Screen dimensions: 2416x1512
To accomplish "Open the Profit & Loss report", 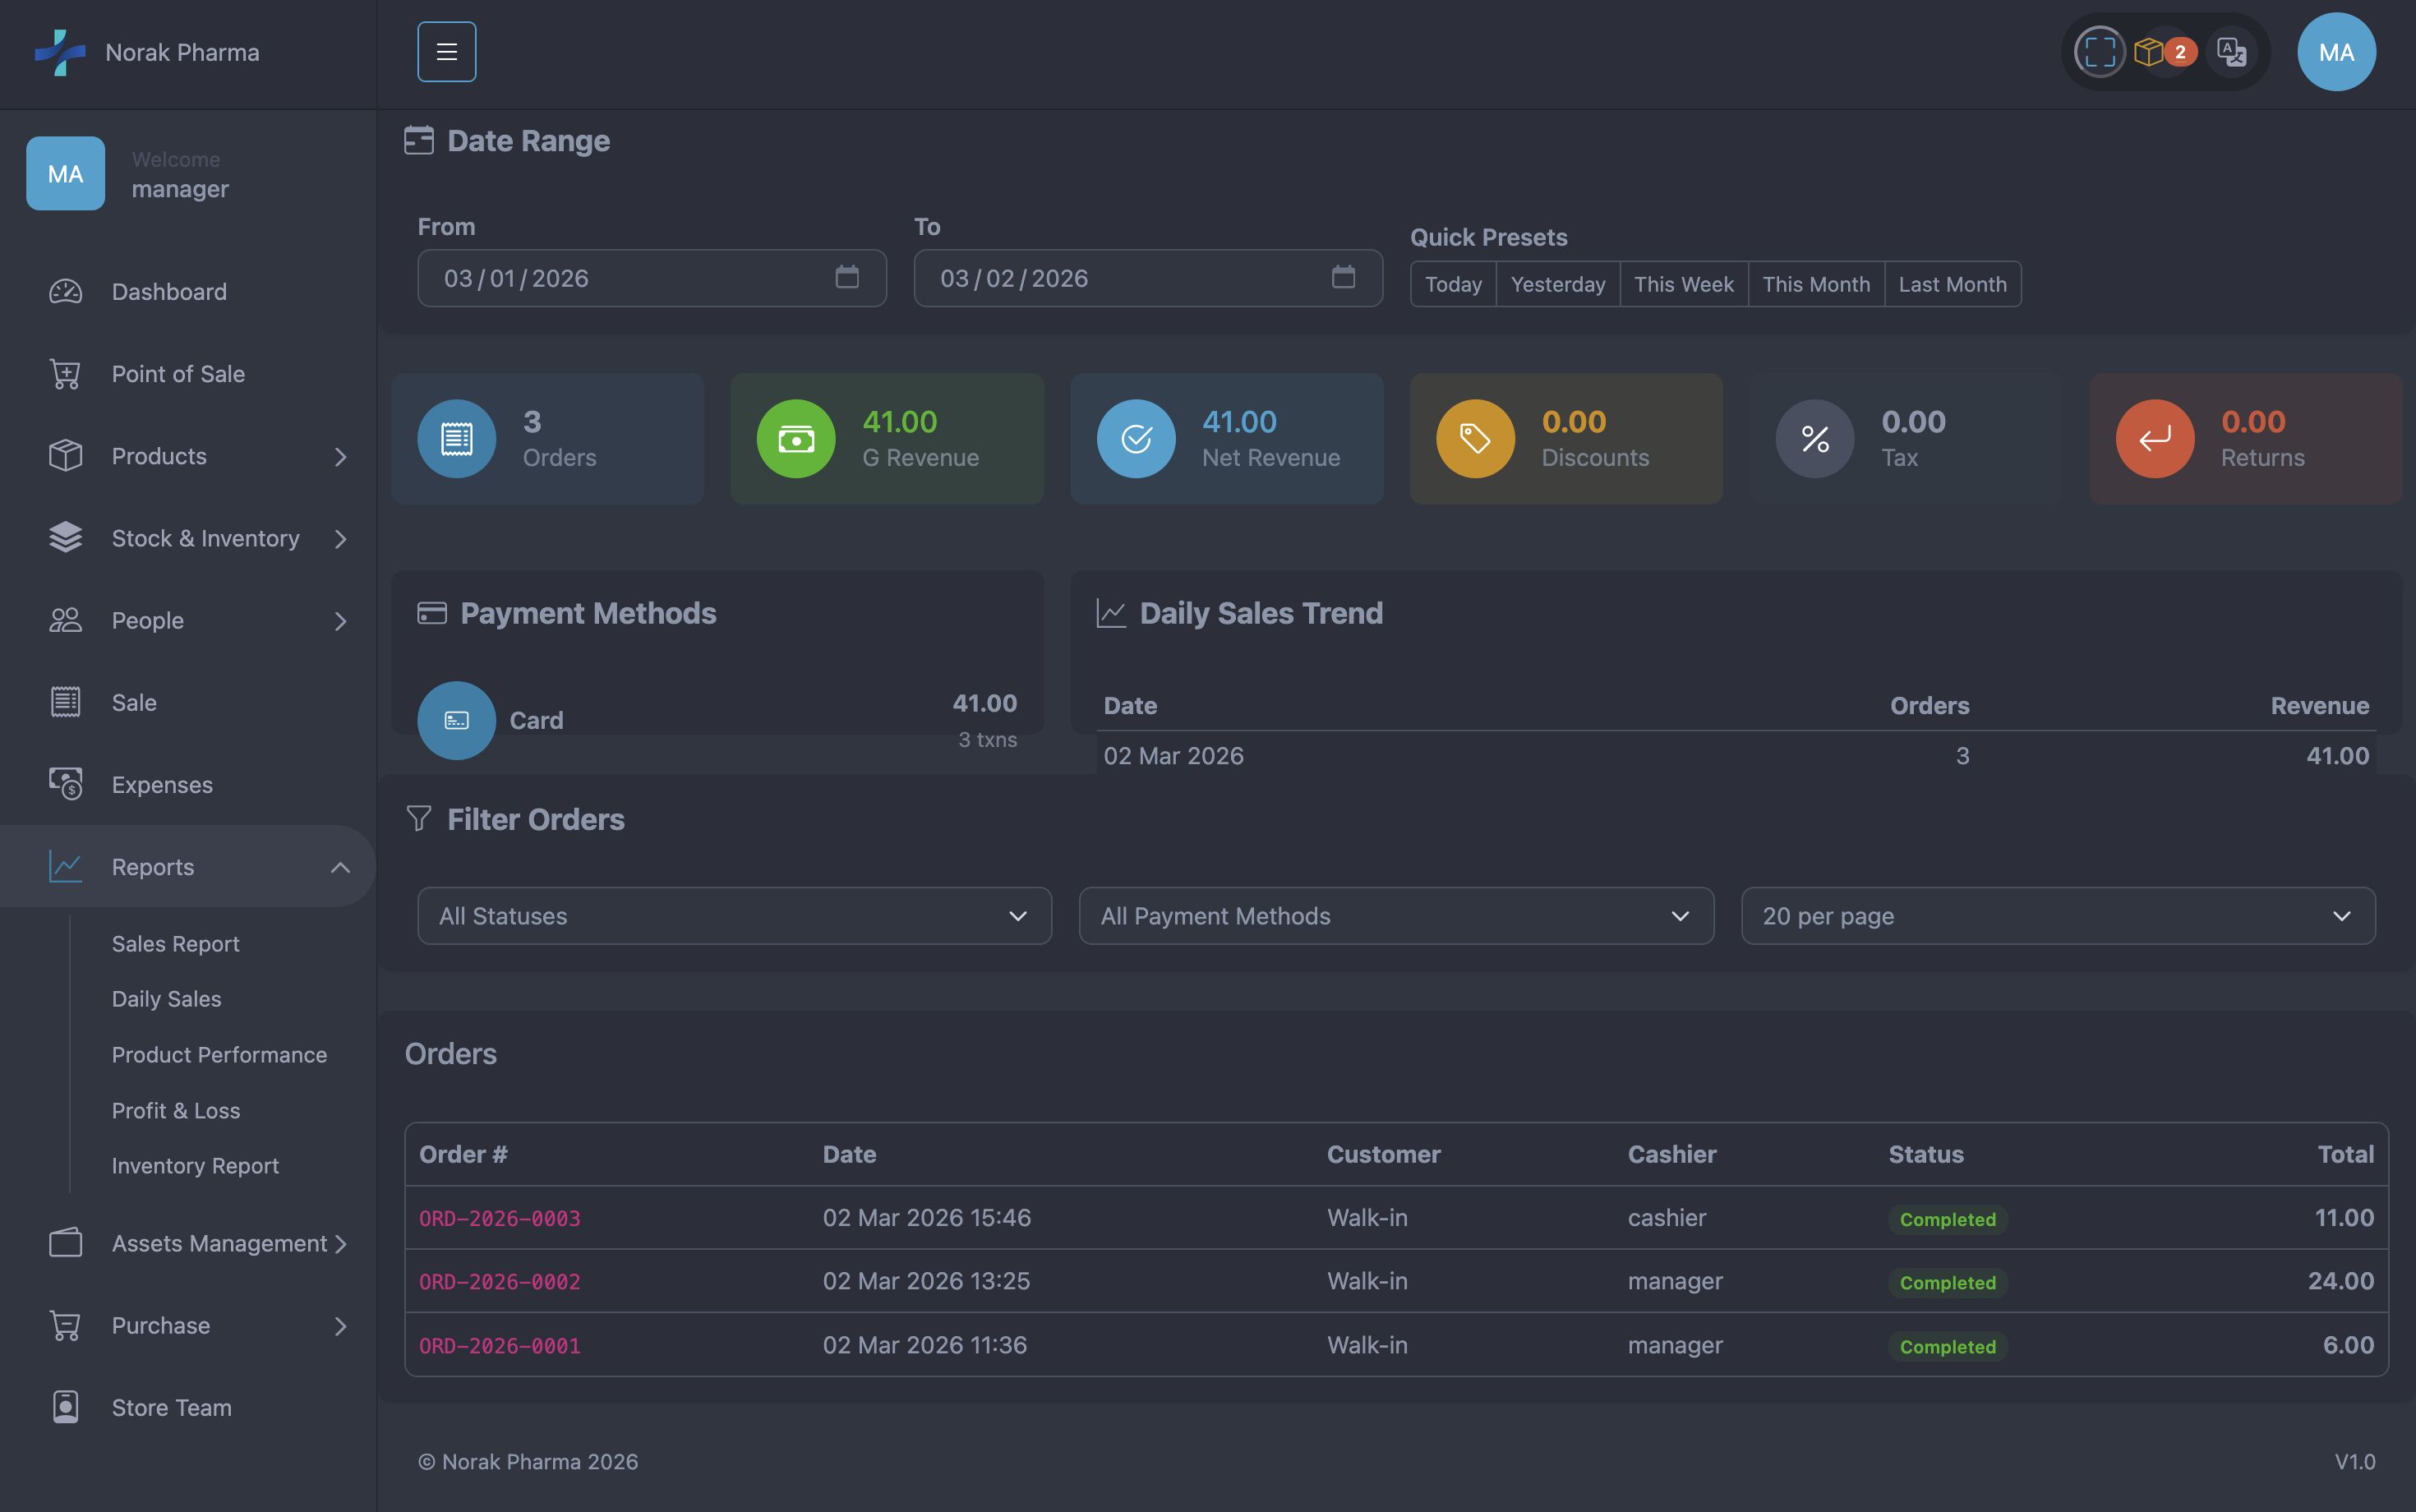I will [x=176, y=1110].
